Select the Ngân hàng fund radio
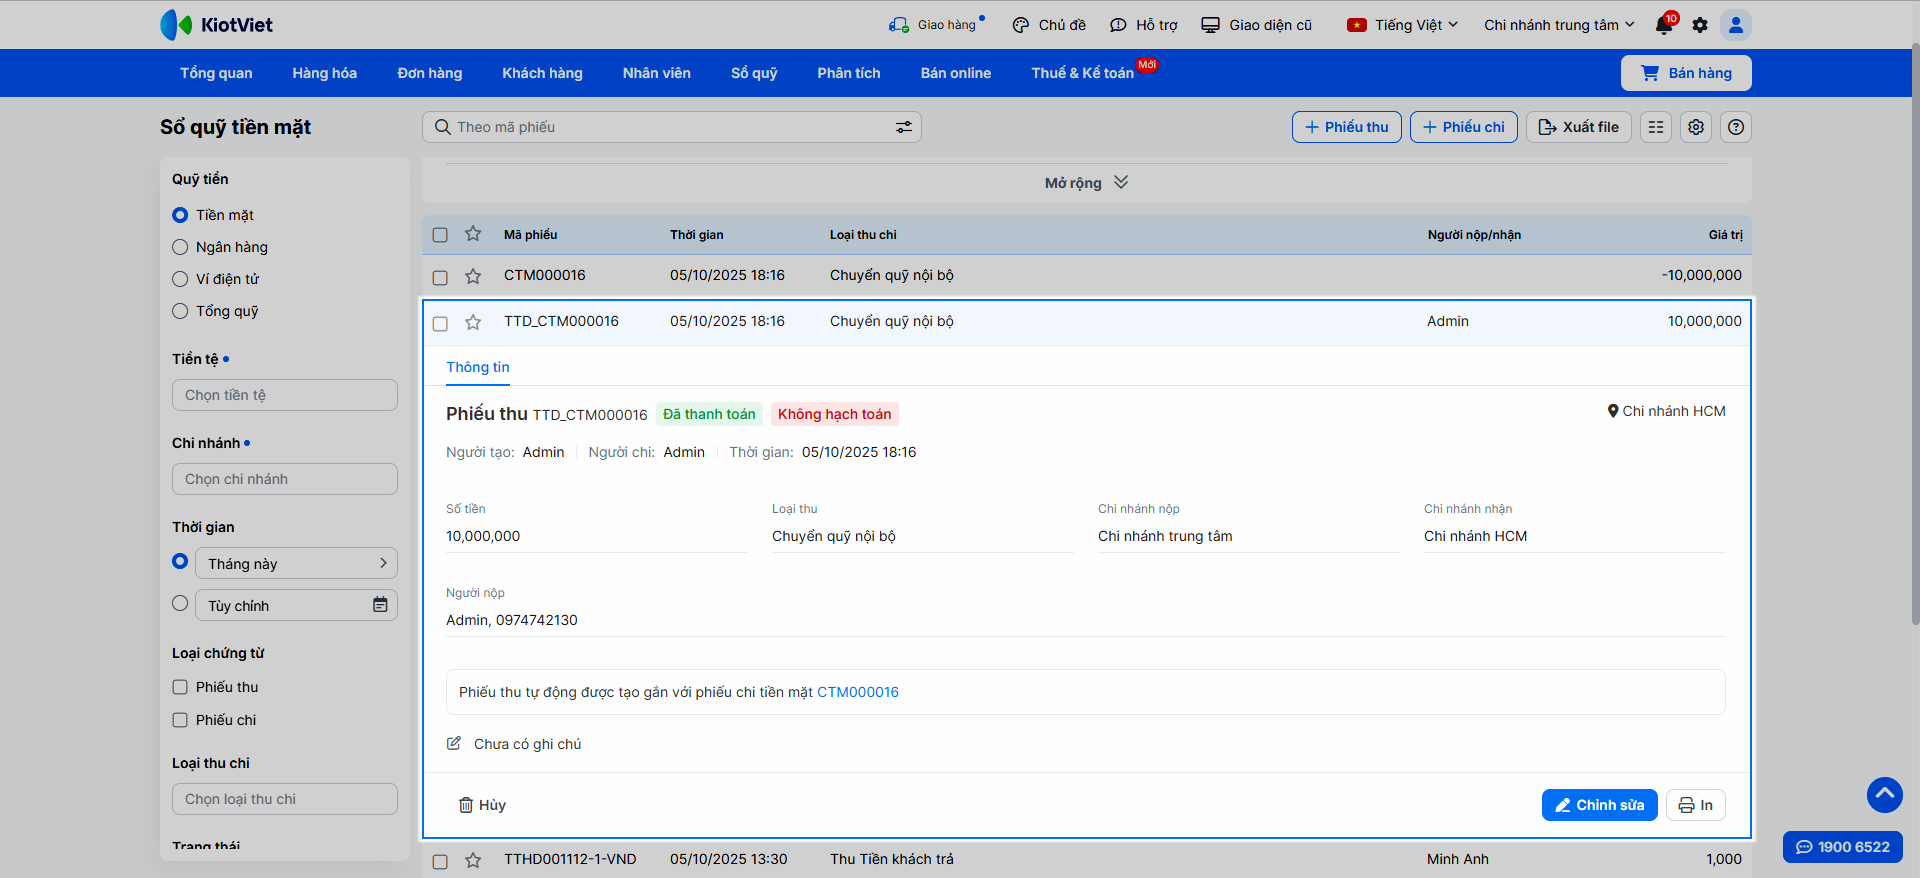The width and height of the screenshot is (1920, 878). tap(180, 247)
